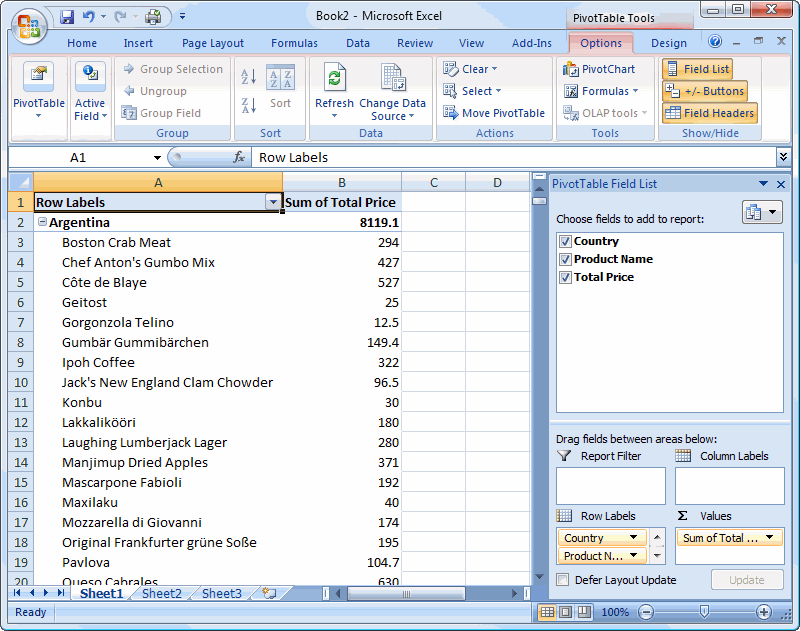Image resolution: width=800 pixels, height=631 pixels.
Task: Click in the formula bar input
Action: (513, 157)
